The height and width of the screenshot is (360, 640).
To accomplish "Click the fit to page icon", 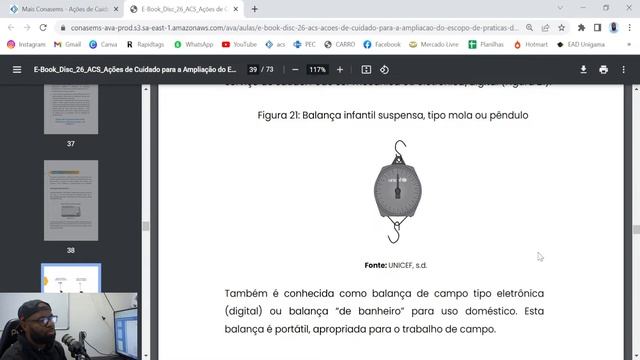I will 366,70.
